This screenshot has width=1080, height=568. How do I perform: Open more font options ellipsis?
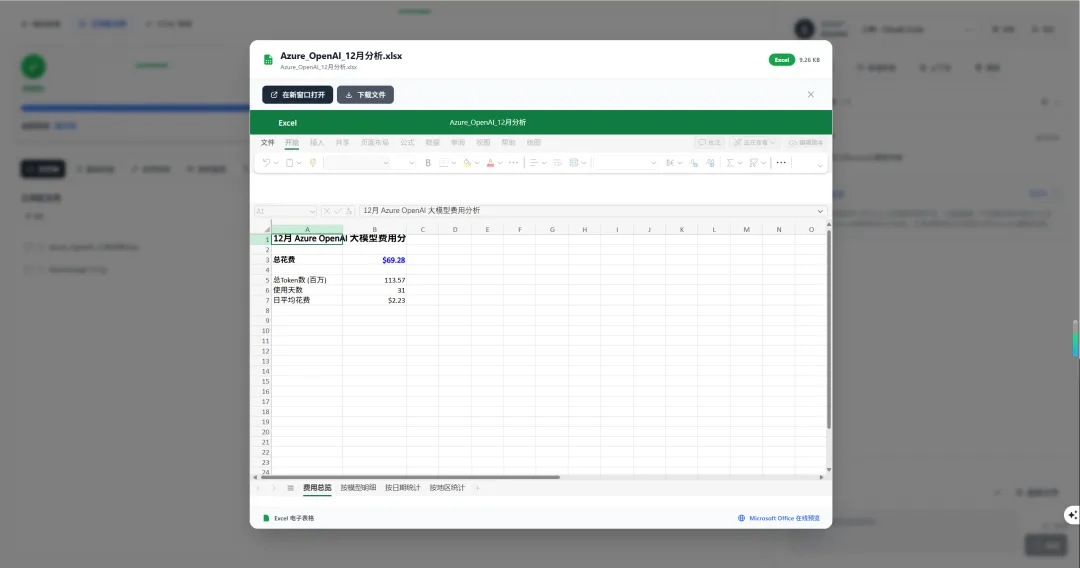click(513, 163)
